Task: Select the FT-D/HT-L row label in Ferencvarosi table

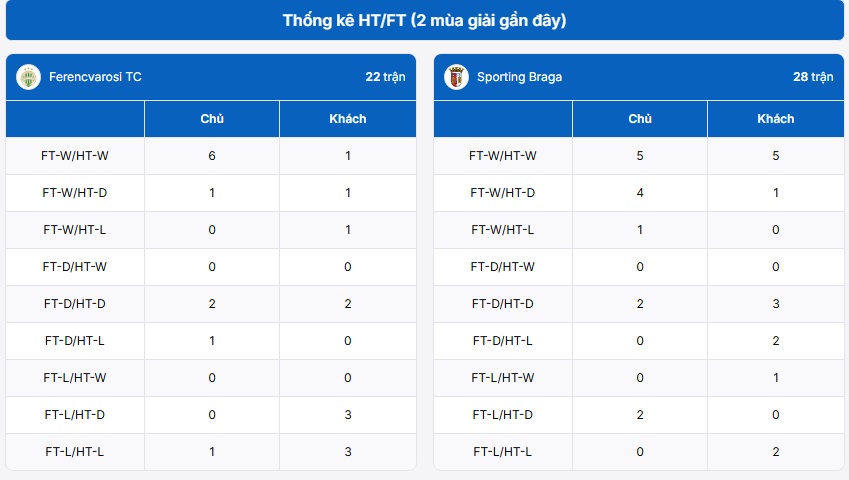Action: point(75,340)
